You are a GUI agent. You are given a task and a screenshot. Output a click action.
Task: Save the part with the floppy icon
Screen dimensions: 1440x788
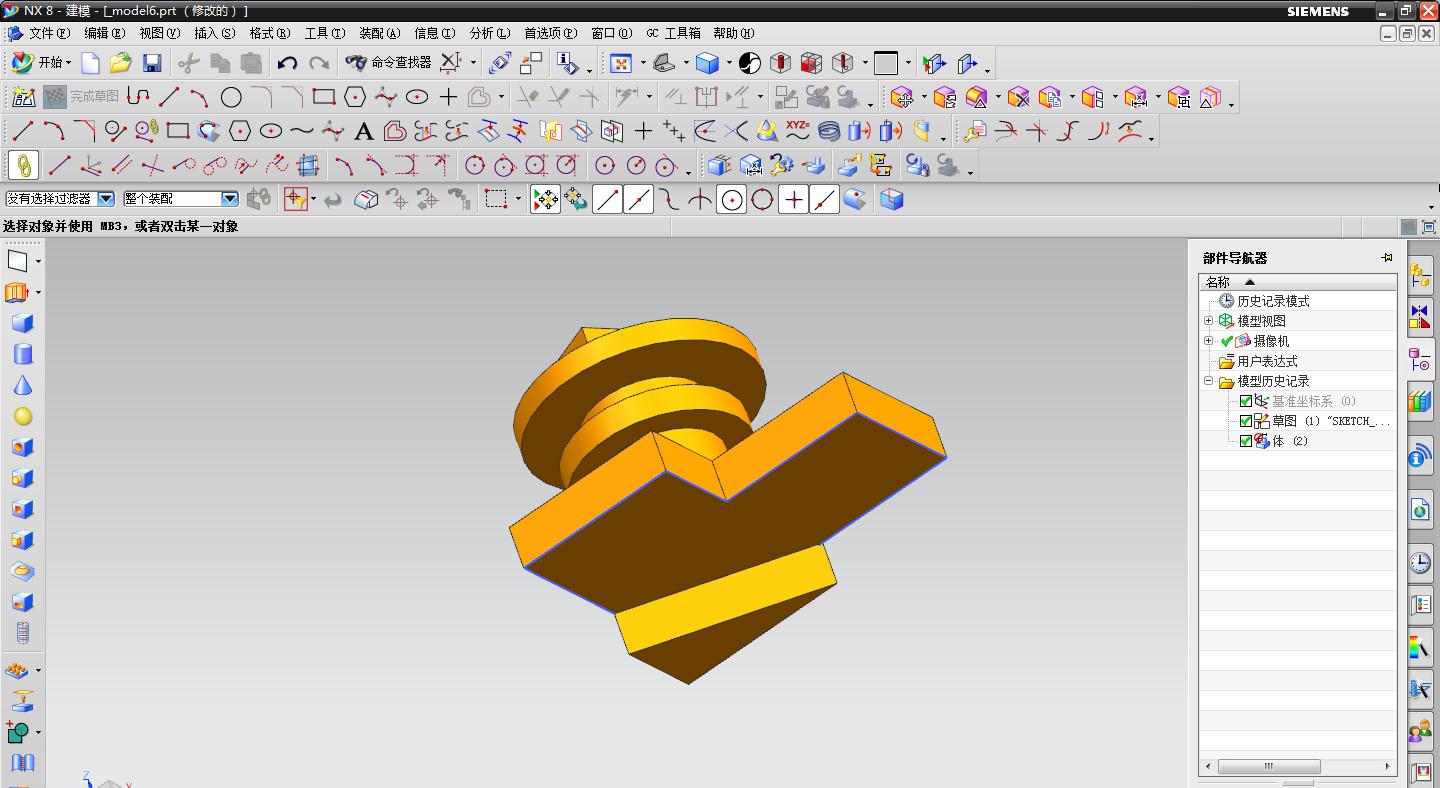point(152,63)
